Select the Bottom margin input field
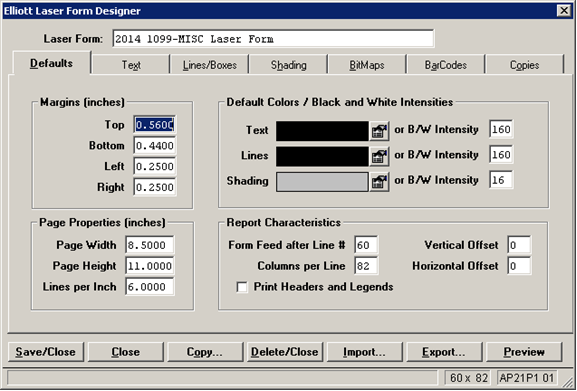Screen dimensions: 577x391 point(155,146)
